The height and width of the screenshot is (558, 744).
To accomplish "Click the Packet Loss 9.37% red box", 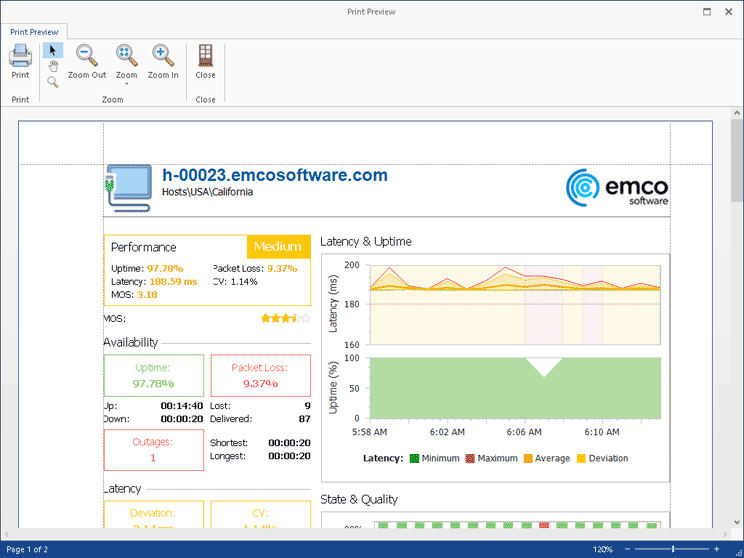I will (260, 375).
